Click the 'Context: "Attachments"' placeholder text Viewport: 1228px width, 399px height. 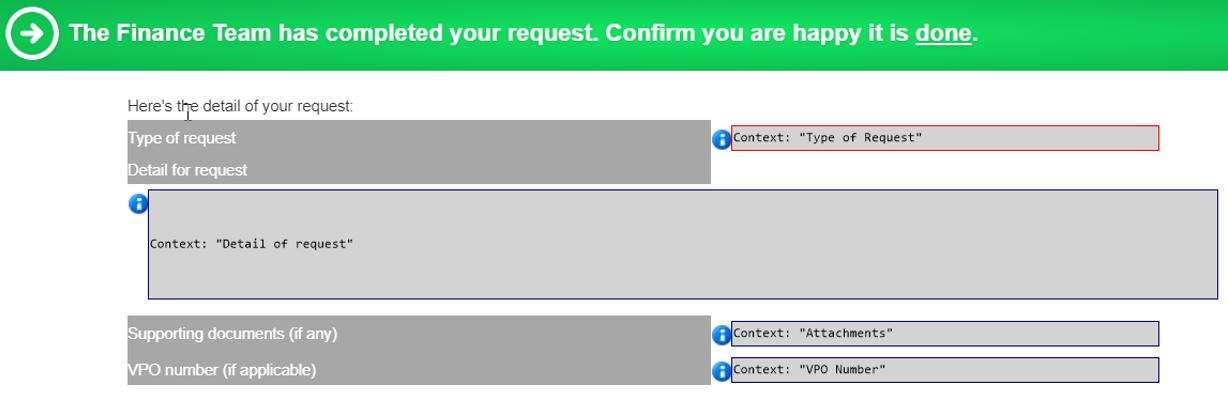[813, 332]
